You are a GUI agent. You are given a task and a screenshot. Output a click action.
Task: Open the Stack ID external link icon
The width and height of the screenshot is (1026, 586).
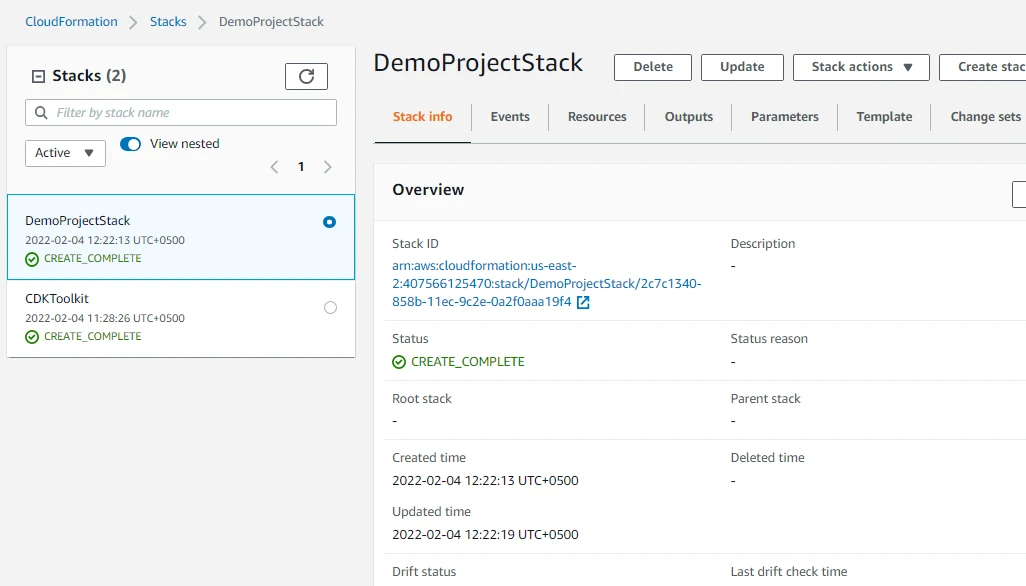pyautogui.click(x=584, y=302)
